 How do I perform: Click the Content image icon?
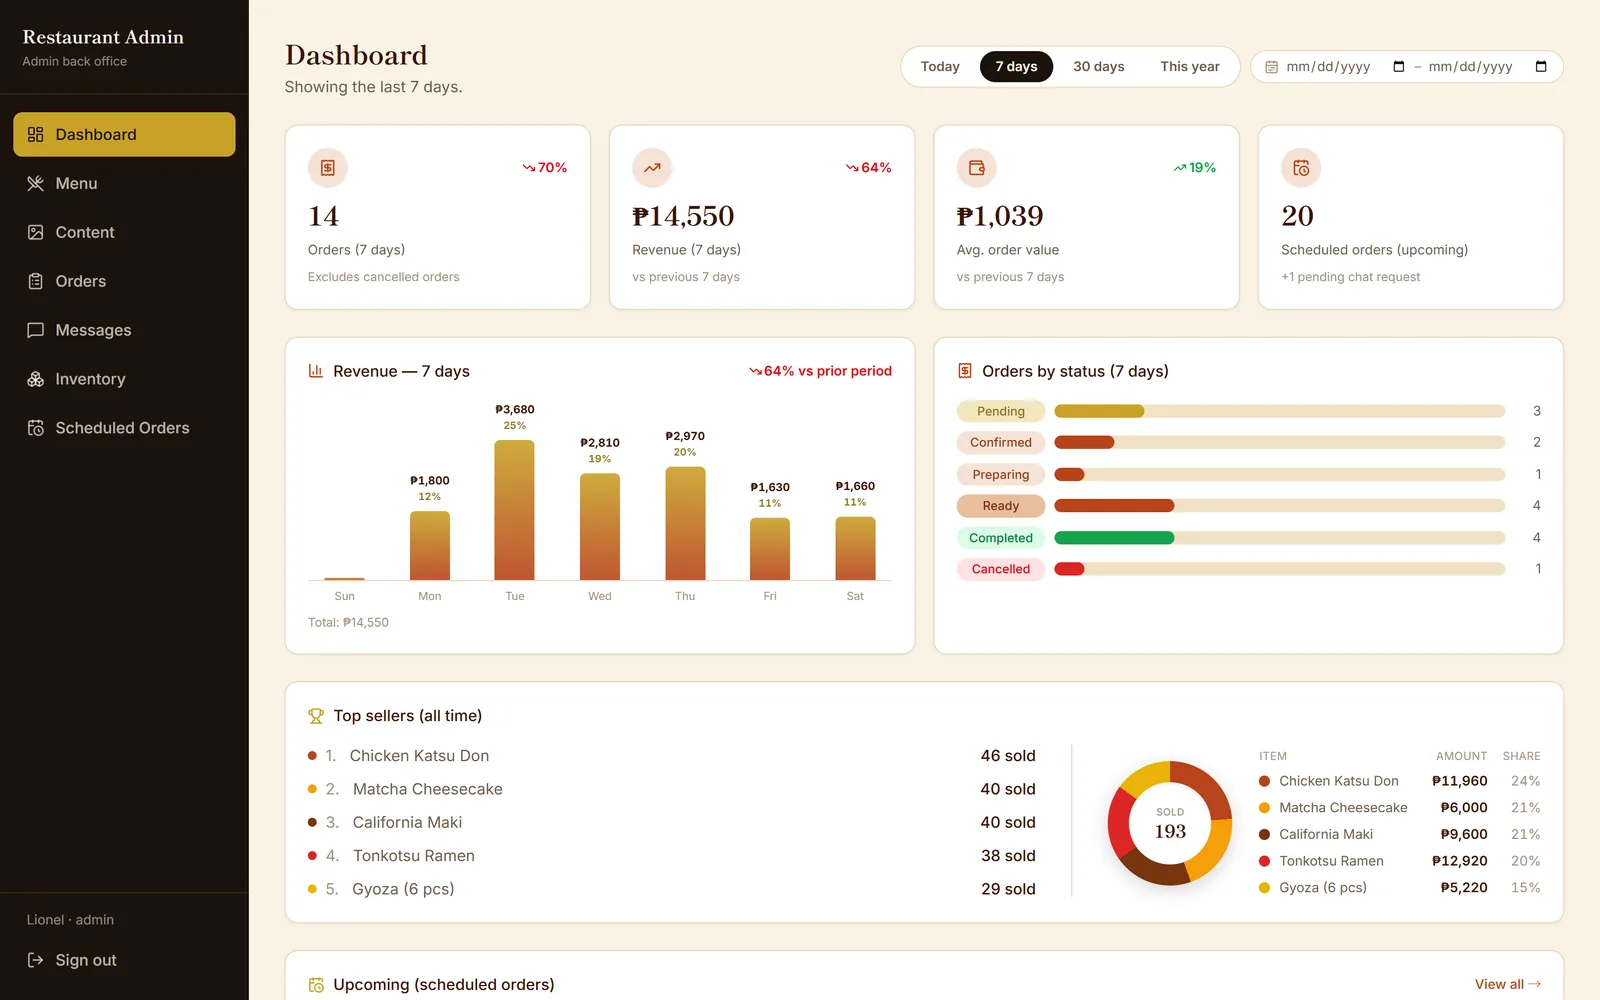tap(36, 232)
